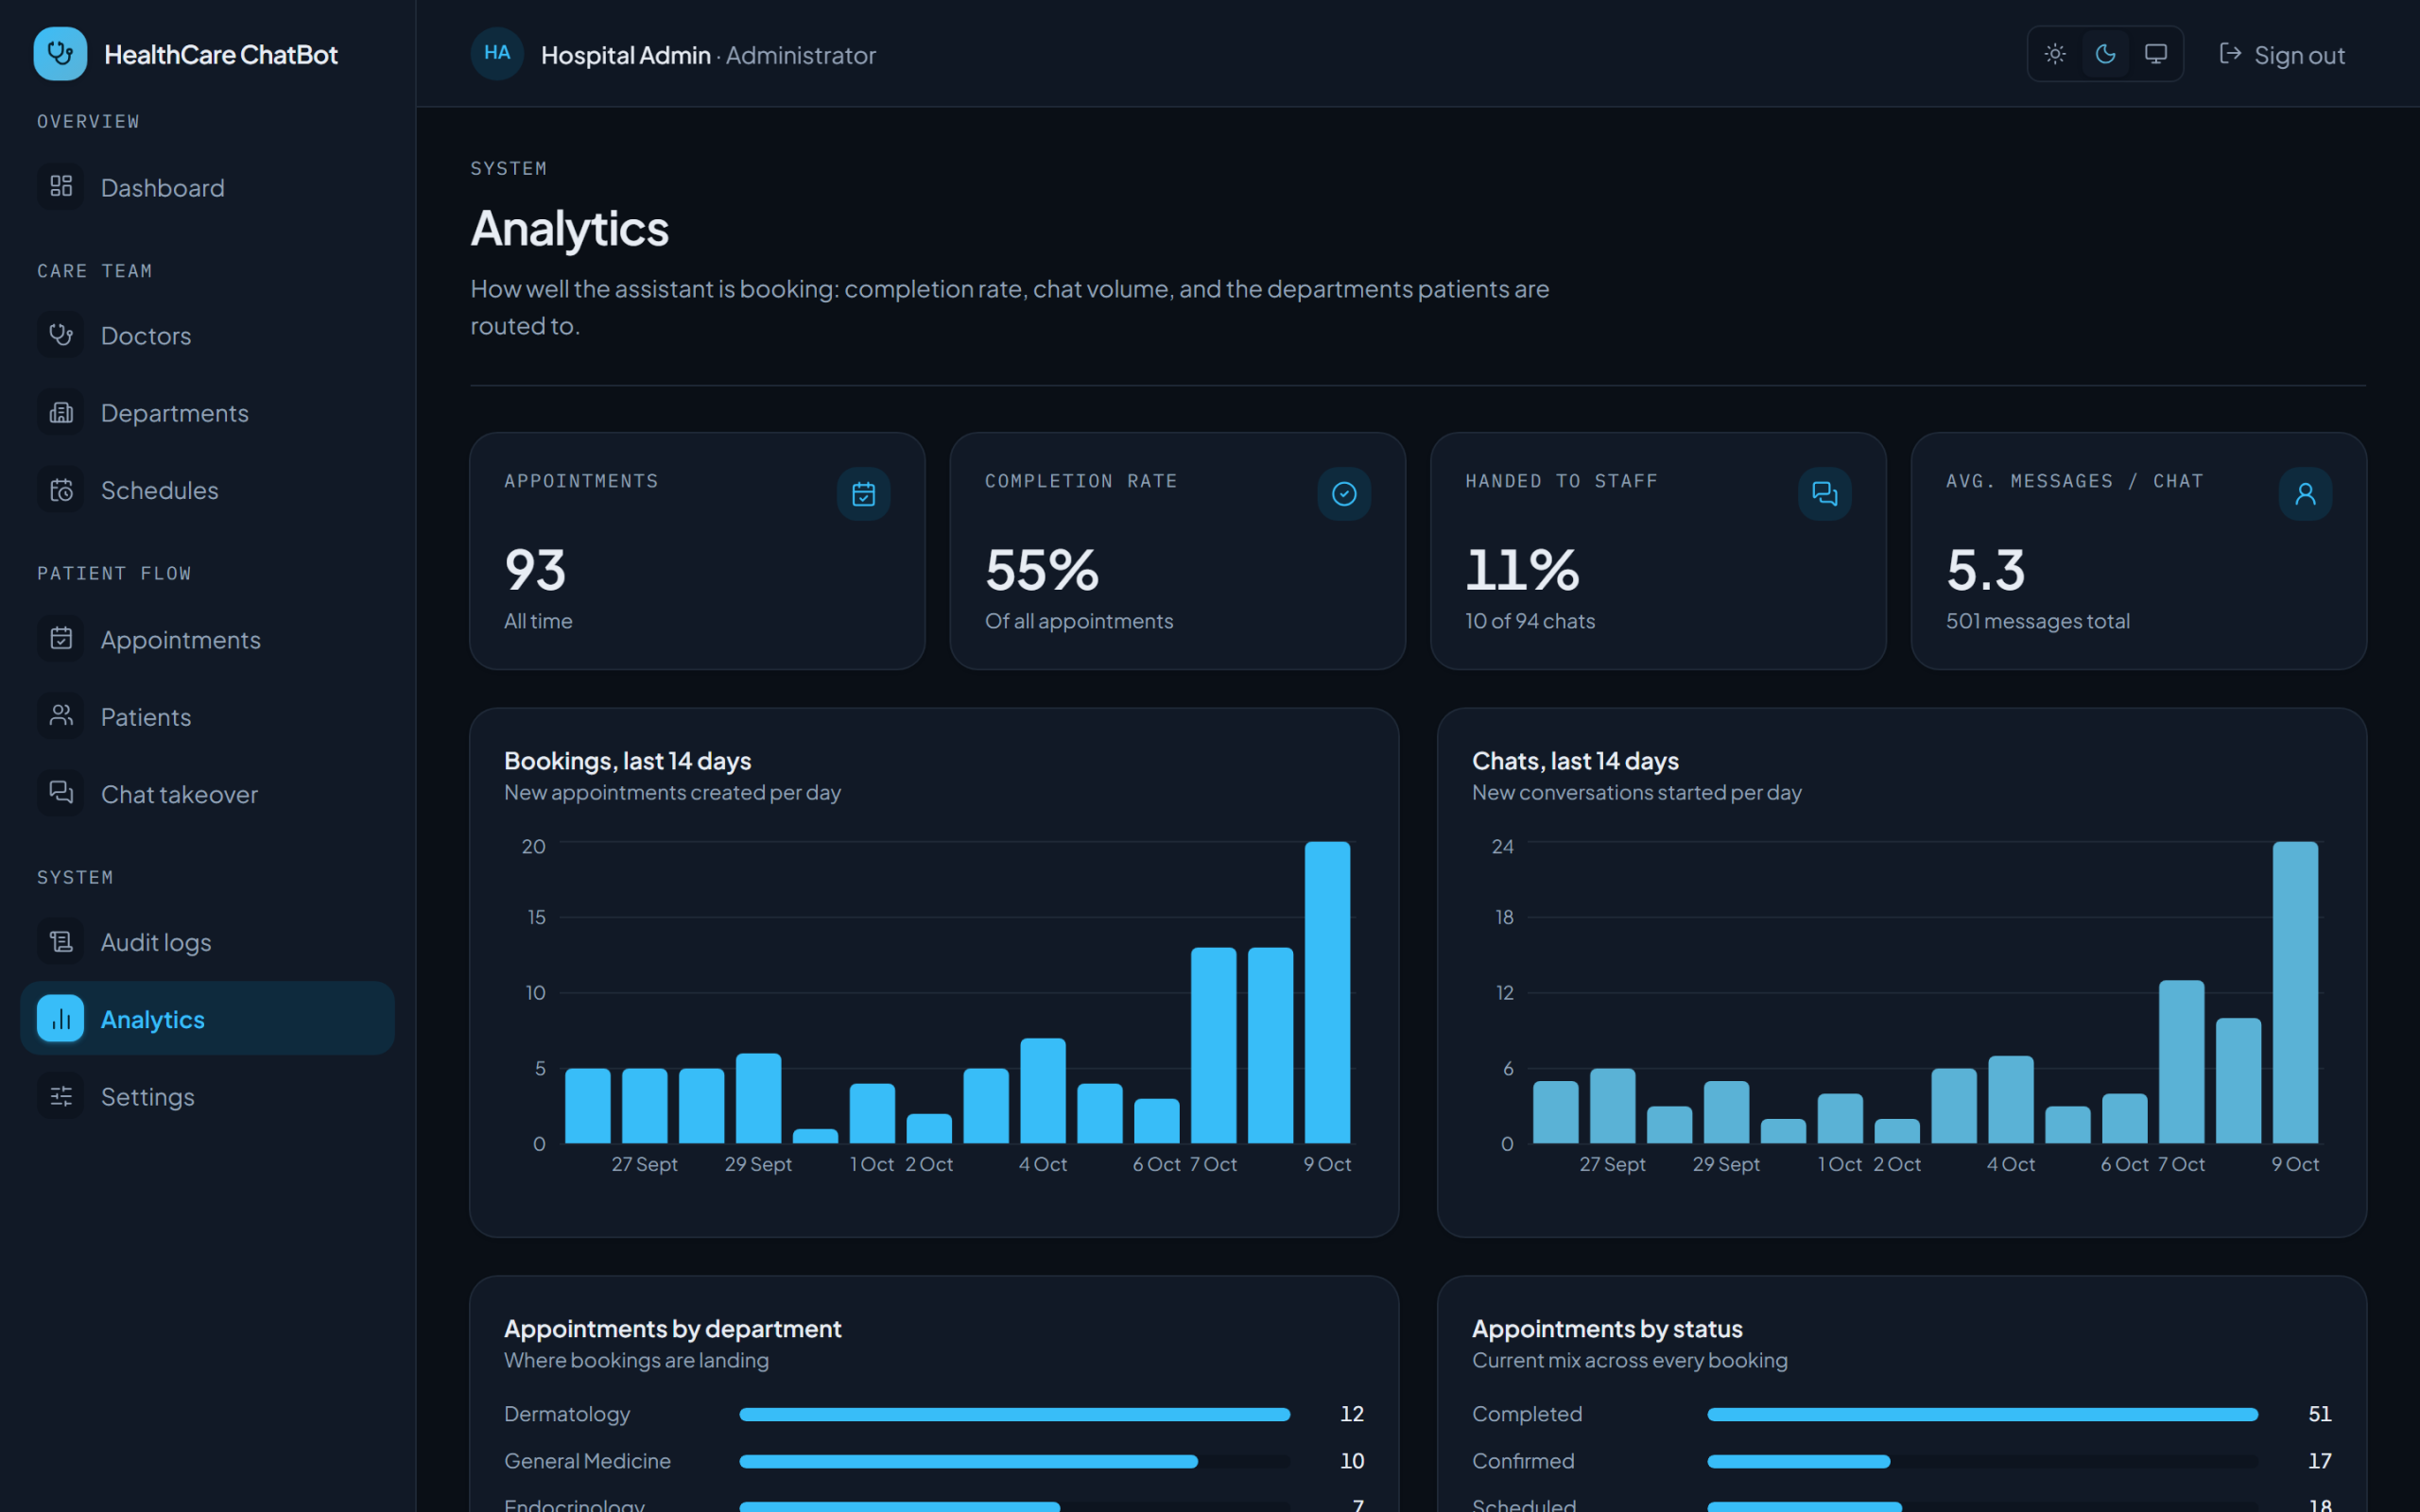Open the Dashboard grid icon
Image resolution: width=2420 pixels, height=1512 pixels.
coord(61,186)
